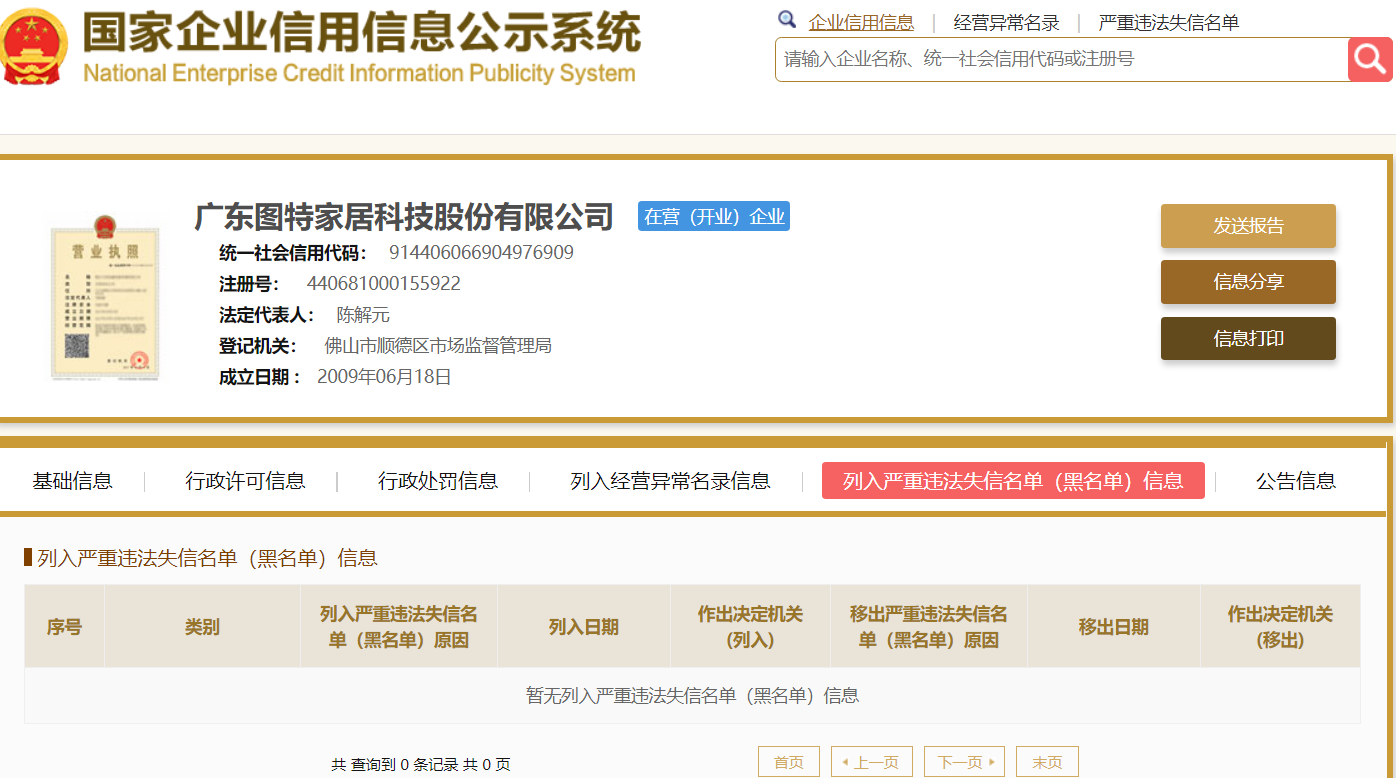Switch to the 基础信息 tab
The width and height of the screenshot is (1396, 778).
[x=72, y=481]
